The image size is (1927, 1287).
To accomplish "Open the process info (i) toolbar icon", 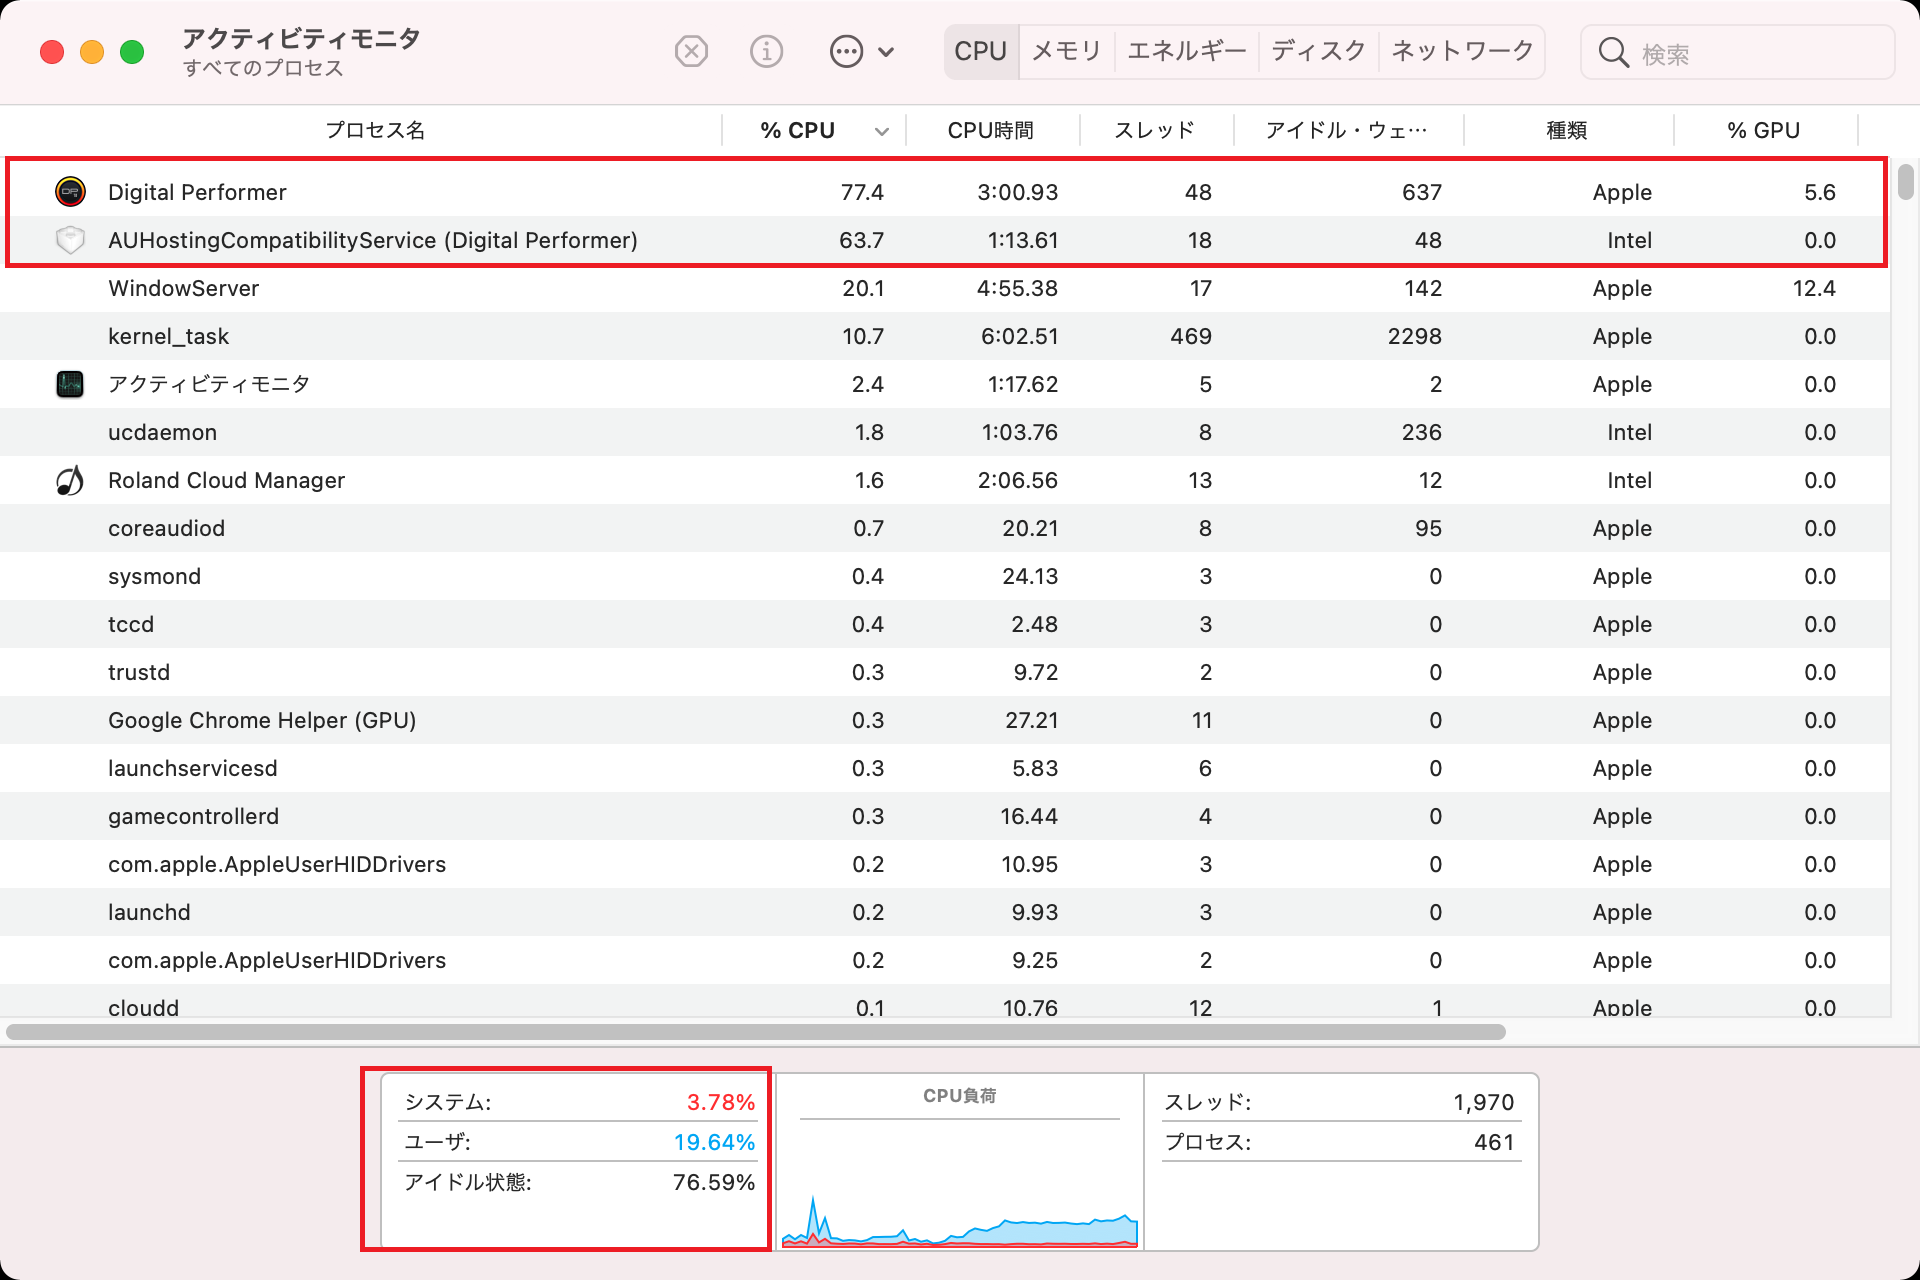I will pyautogui.click(x=769, y=51).
